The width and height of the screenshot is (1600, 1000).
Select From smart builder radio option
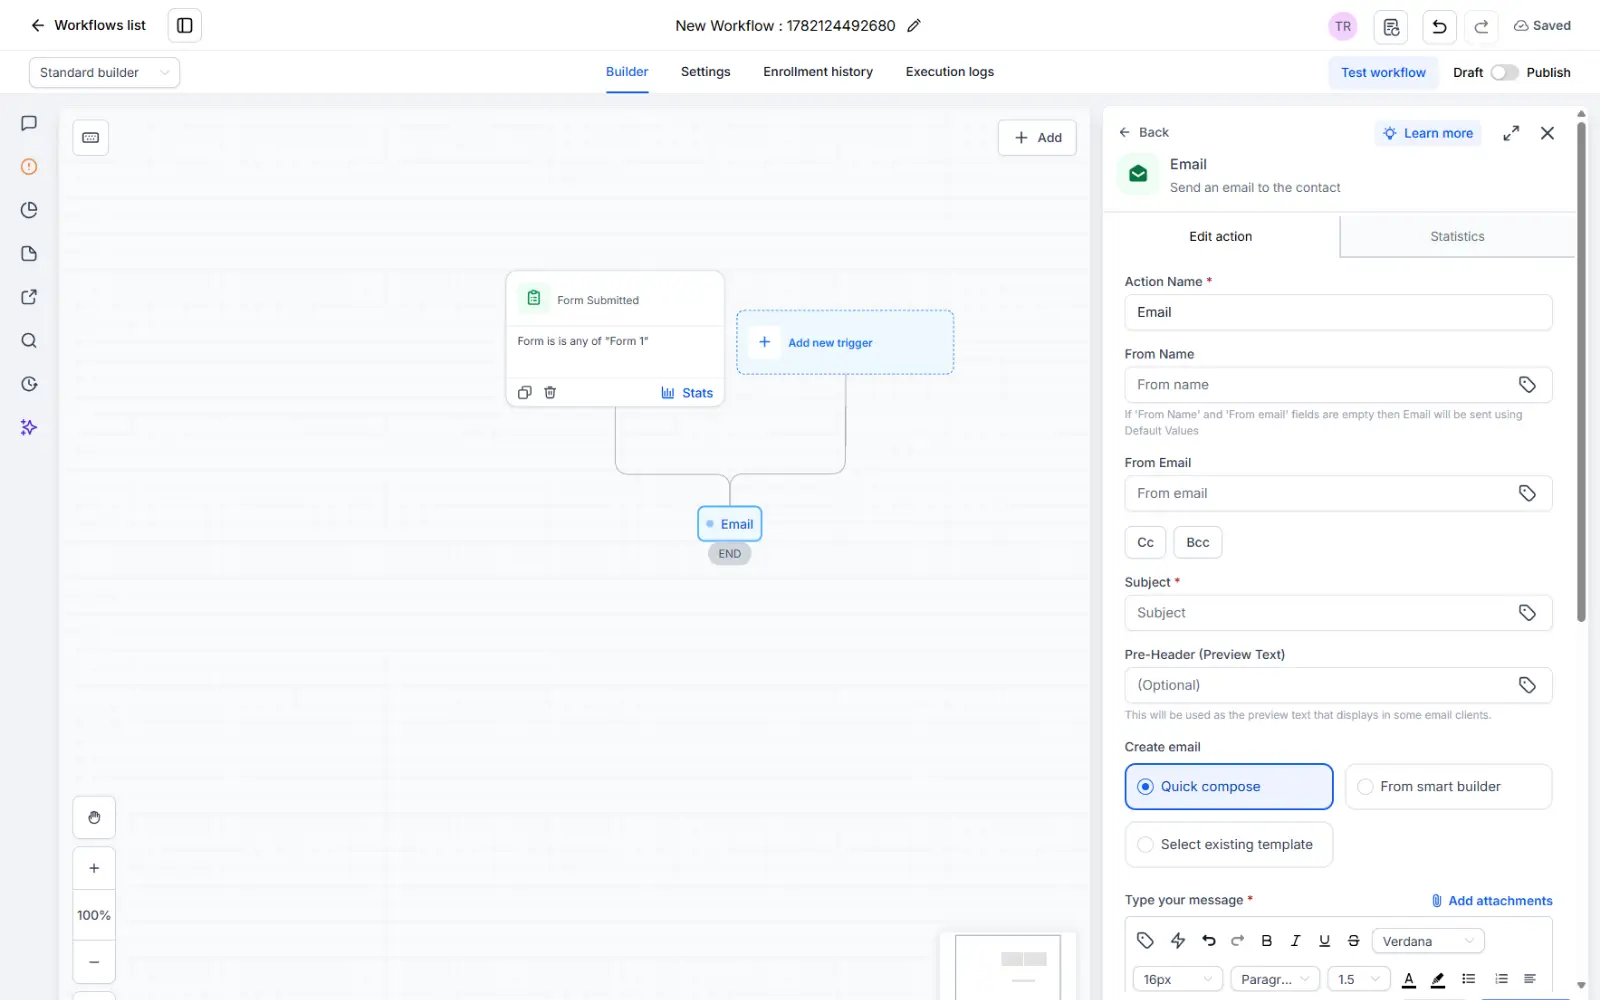pos(1448,787)
